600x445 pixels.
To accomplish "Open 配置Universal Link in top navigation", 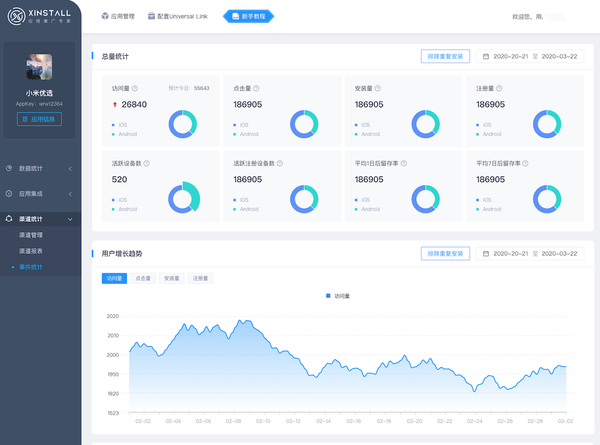I will click(178, 16).
